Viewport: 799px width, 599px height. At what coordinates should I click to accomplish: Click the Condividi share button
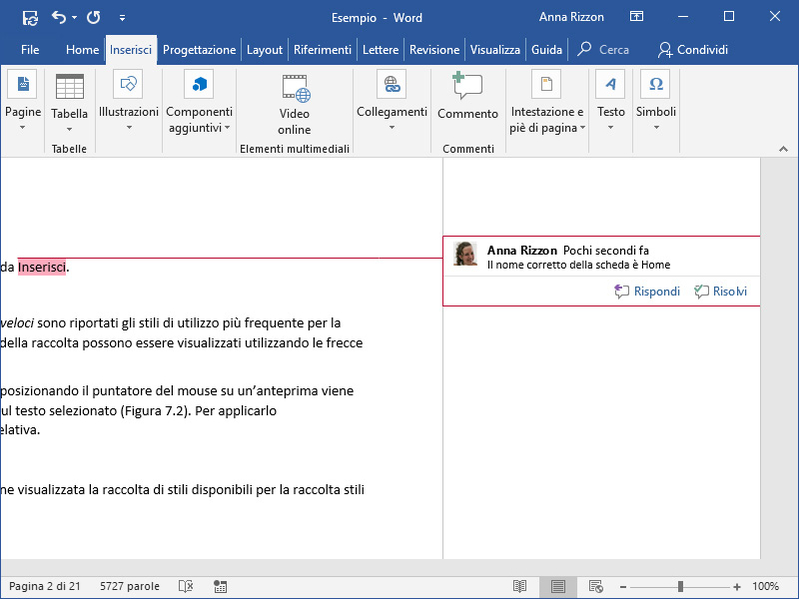pos(693,50)
